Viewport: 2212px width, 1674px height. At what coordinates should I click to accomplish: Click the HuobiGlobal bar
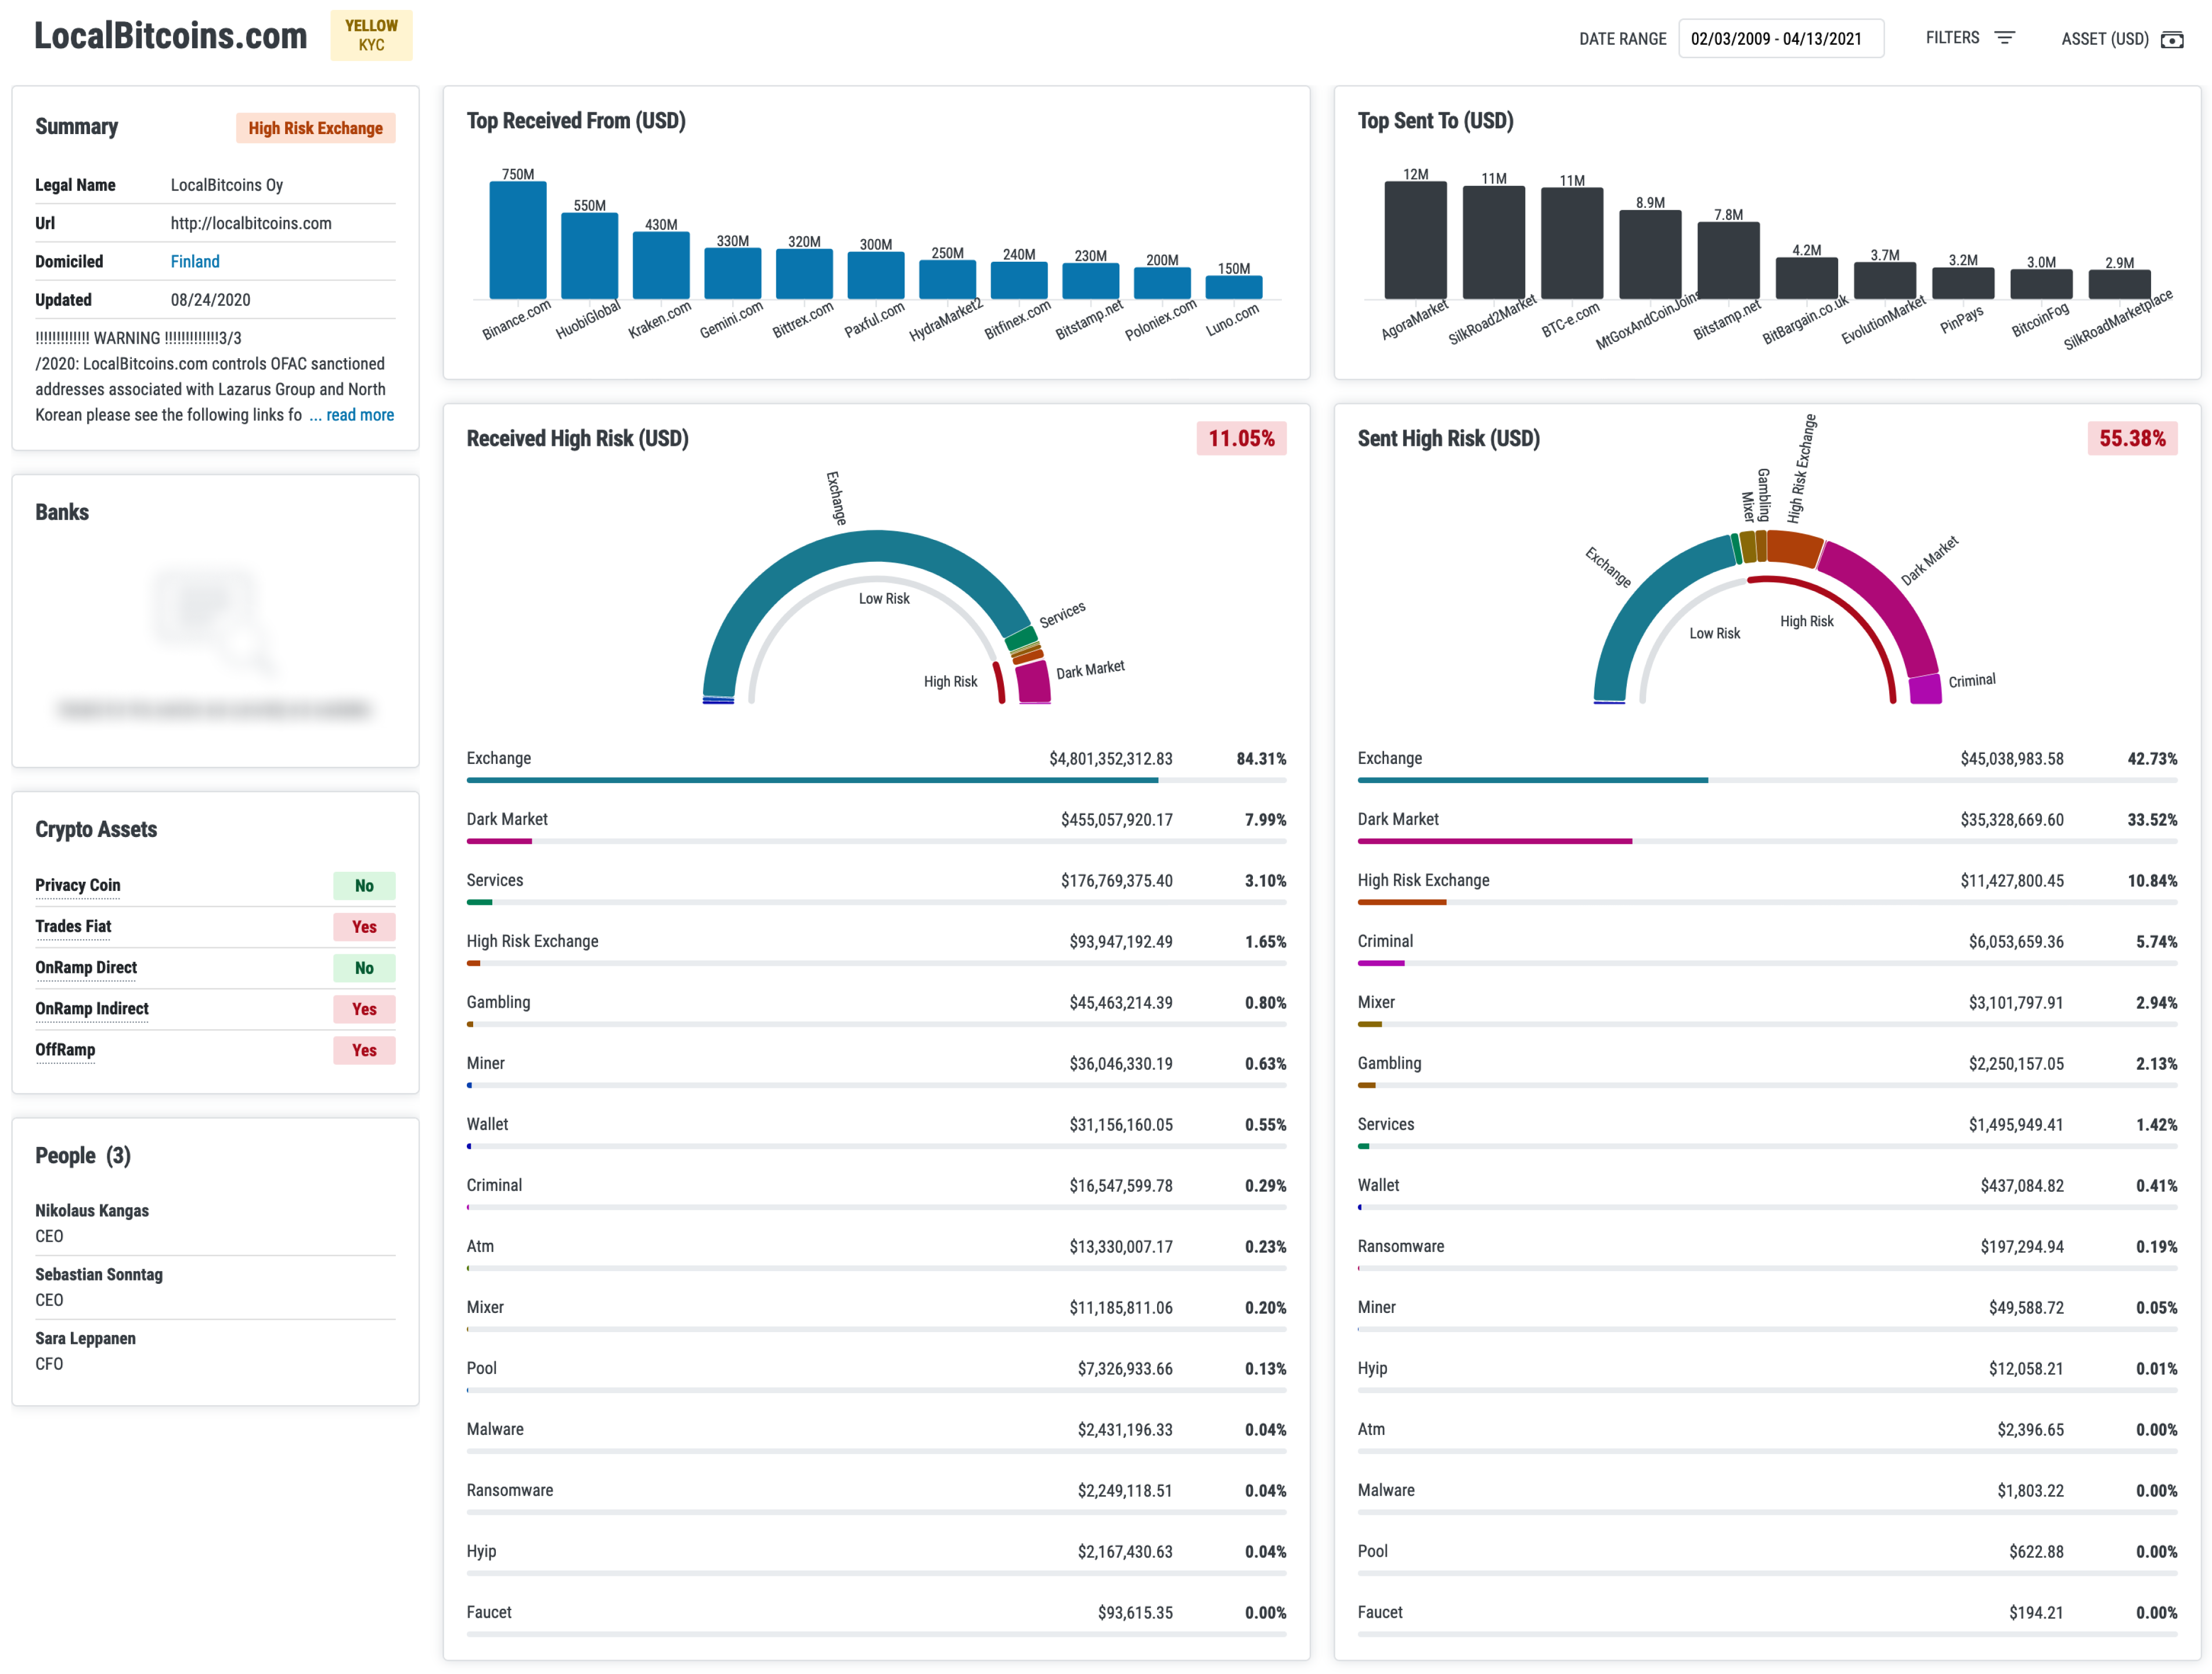point(589,256)
